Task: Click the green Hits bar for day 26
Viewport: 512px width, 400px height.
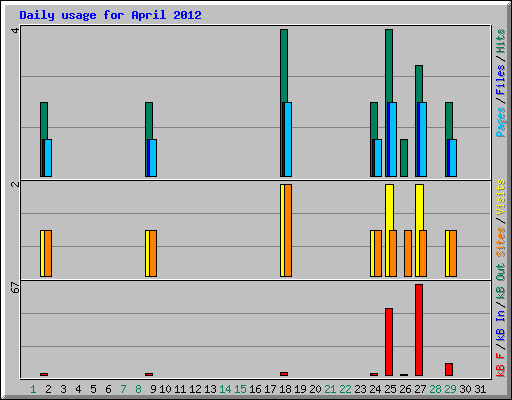Action: click(404, 158)
